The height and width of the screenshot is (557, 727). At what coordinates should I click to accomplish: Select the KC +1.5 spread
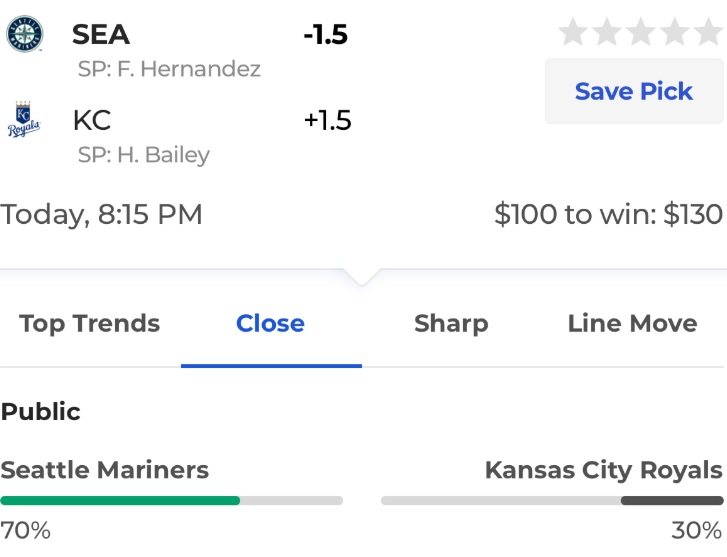pyautogui.click(x=328, y=120)
